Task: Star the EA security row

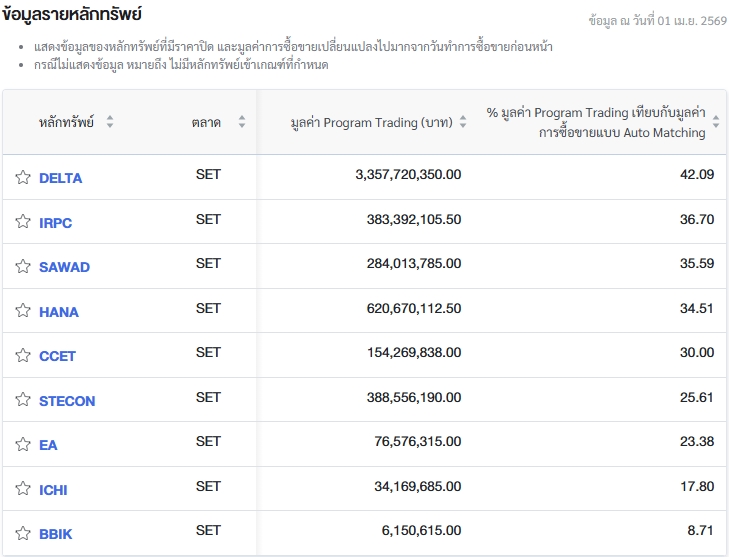Action: point(23,445)
